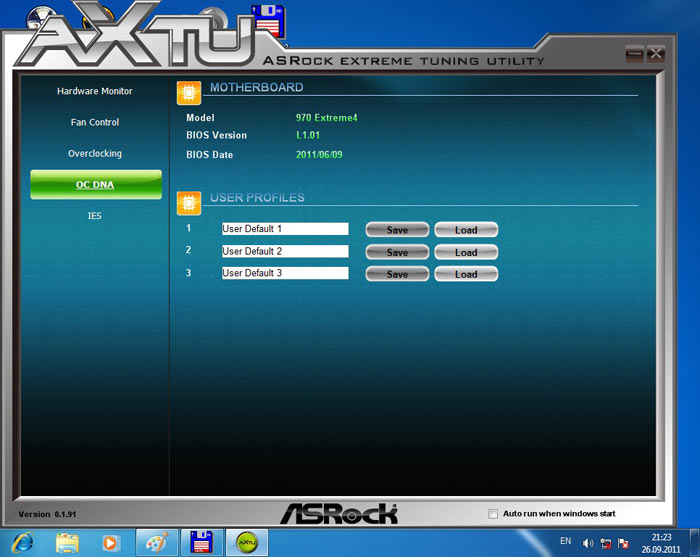700x557 pixels.
Task: Open the clock showing 21:23
Action: (x=661, y=543)
